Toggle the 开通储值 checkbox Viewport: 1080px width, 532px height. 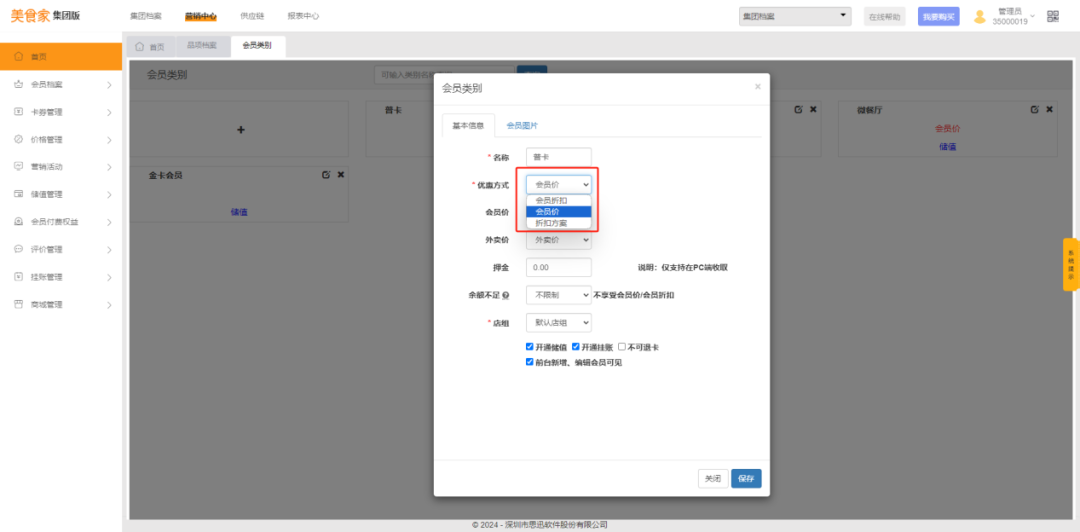[530, 347]
